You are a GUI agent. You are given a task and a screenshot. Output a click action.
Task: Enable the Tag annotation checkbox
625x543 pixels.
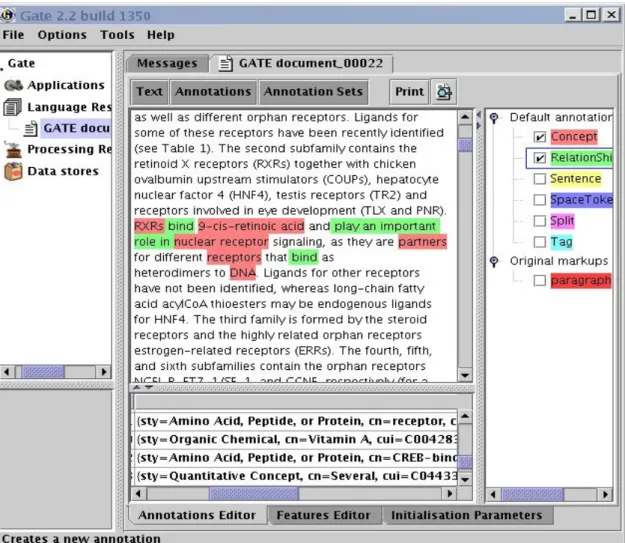540,242
